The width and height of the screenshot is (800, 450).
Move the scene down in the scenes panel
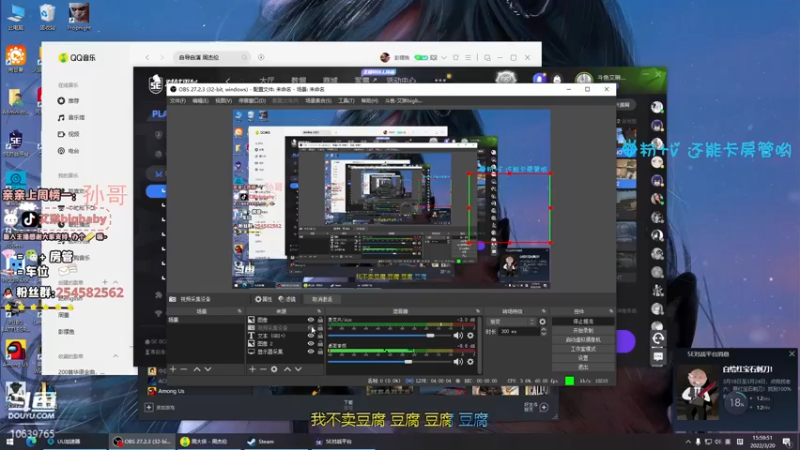pyautogui.click(x=208, y=369)
